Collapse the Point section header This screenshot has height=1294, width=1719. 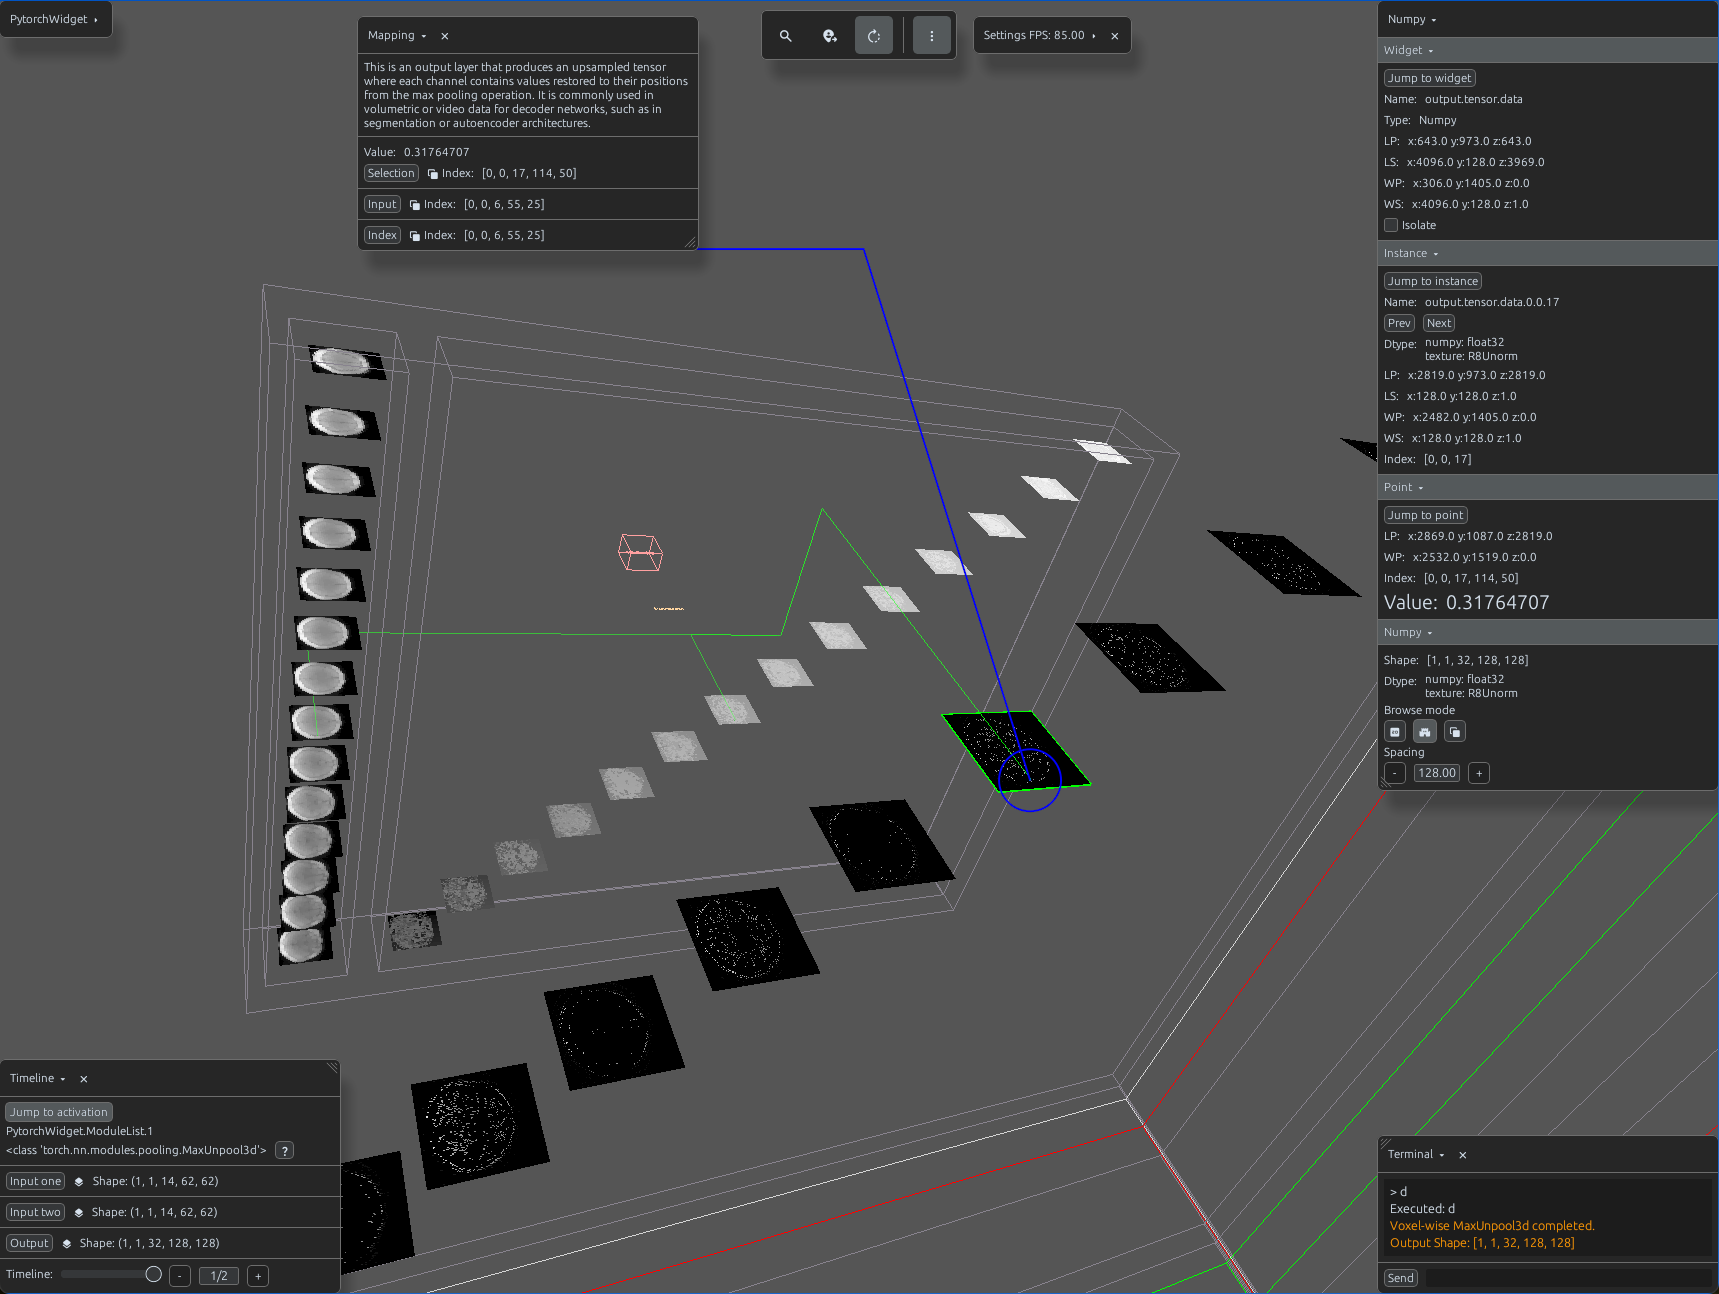[x=1548, y=487]
